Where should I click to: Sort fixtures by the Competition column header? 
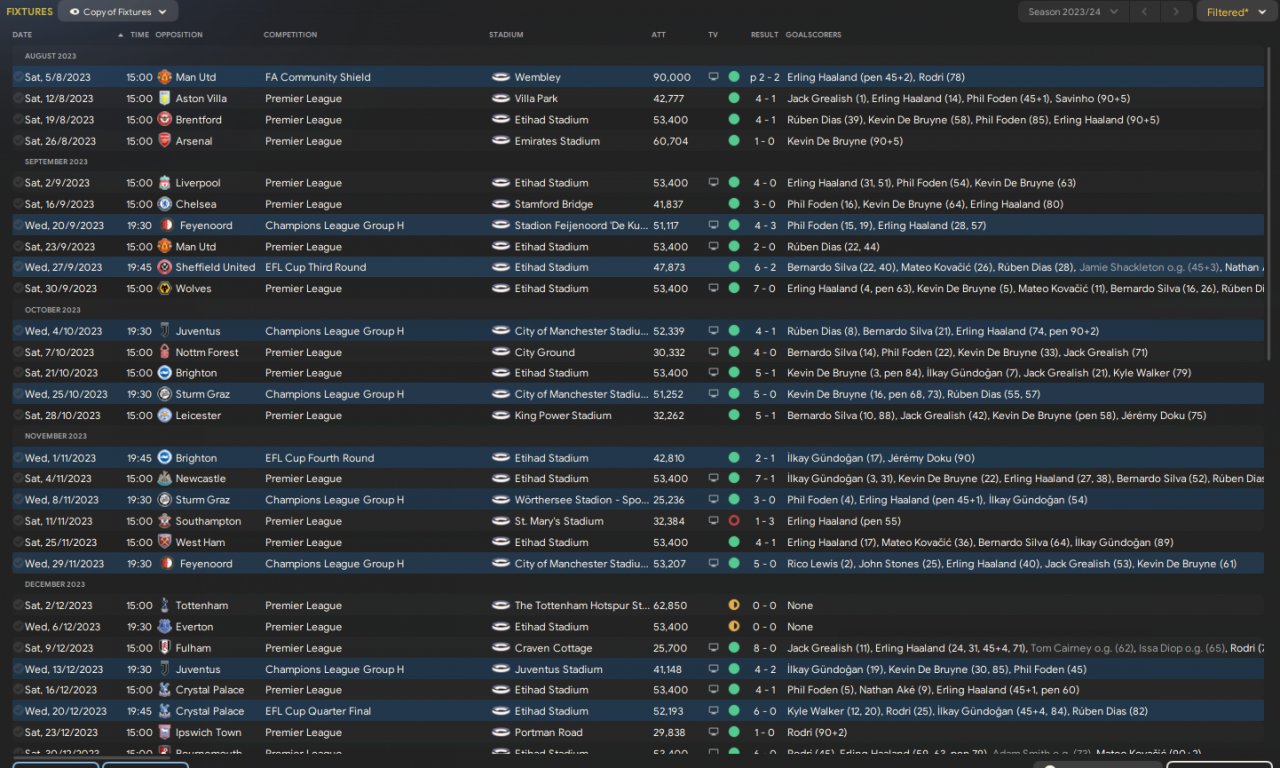[290, 35]
